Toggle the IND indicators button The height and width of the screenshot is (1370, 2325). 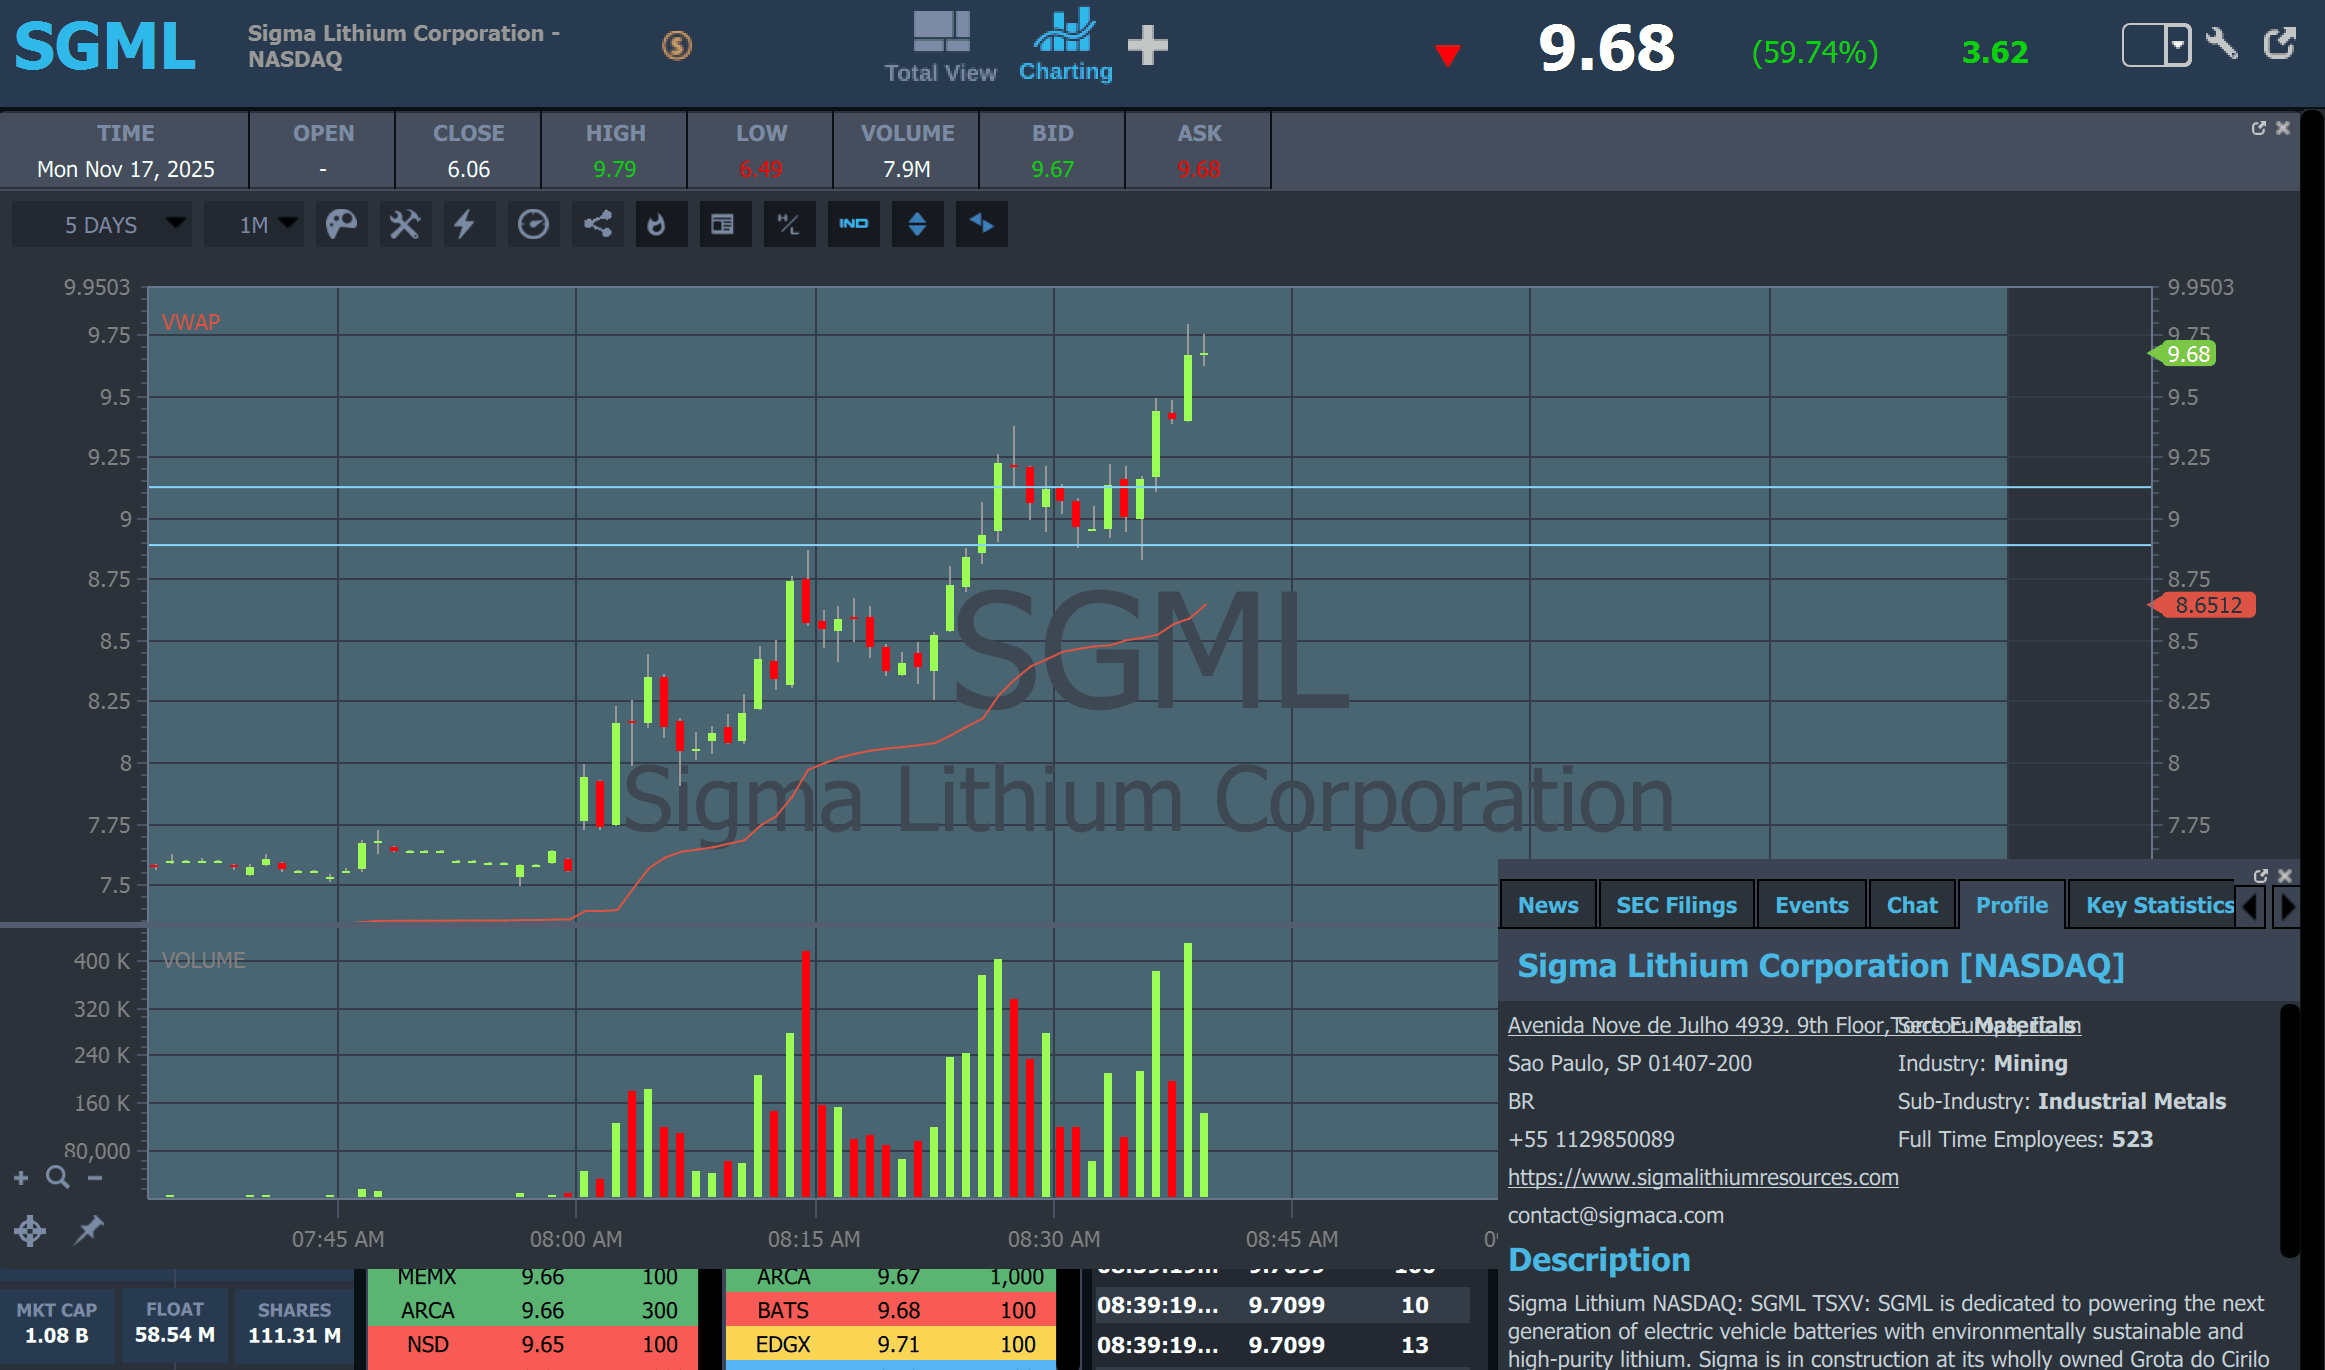coord(853,224)
